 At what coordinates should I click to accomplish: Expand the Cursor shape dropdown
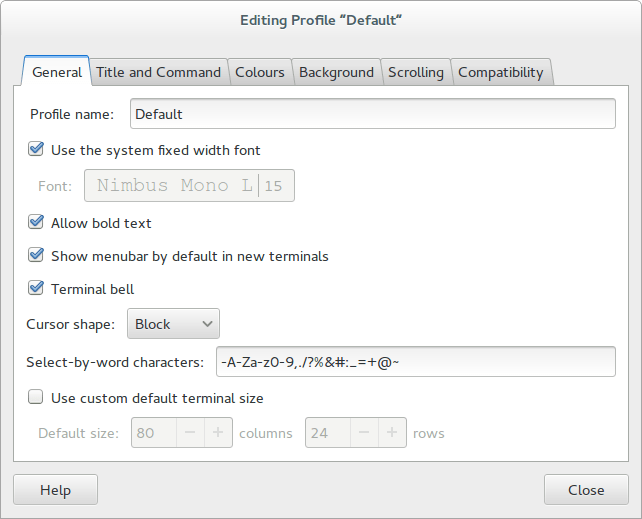tap(173, 324)
